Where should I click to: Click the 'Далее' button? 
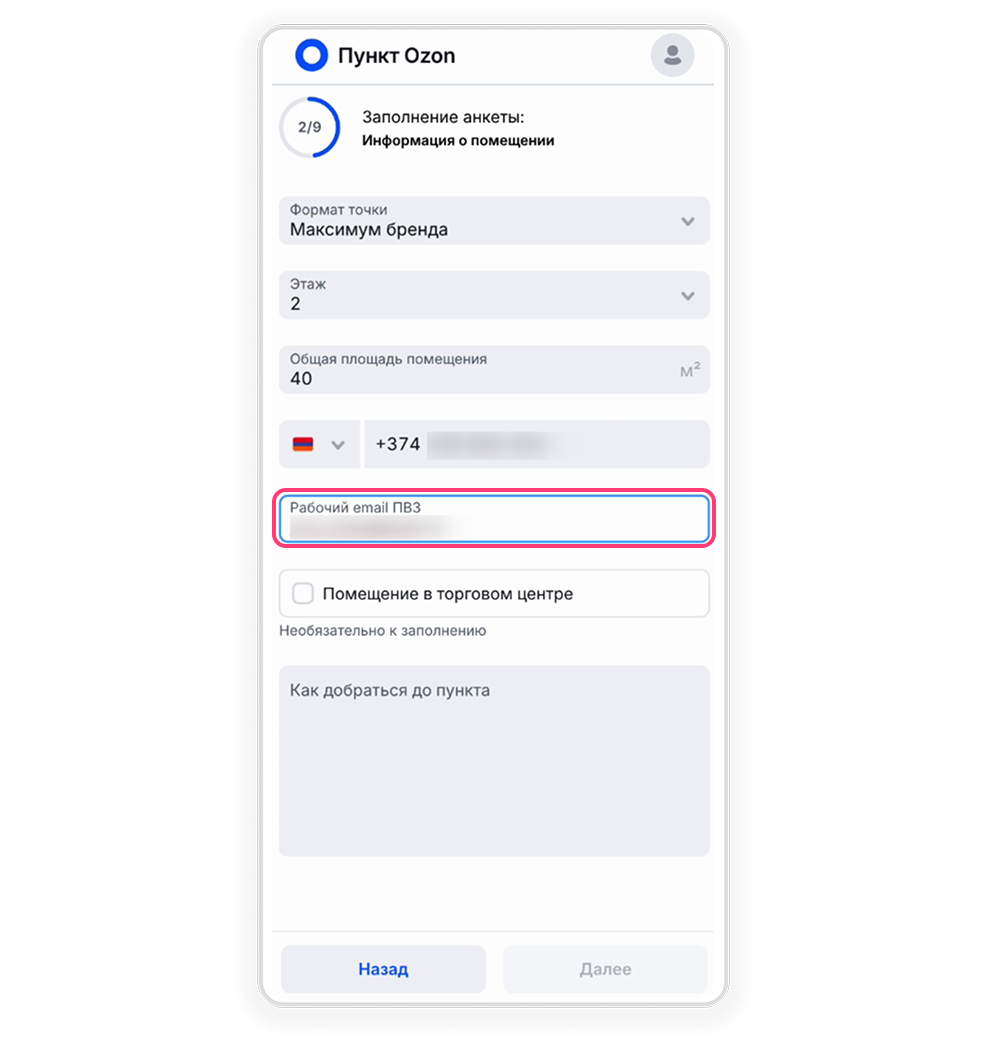[605, 969]
